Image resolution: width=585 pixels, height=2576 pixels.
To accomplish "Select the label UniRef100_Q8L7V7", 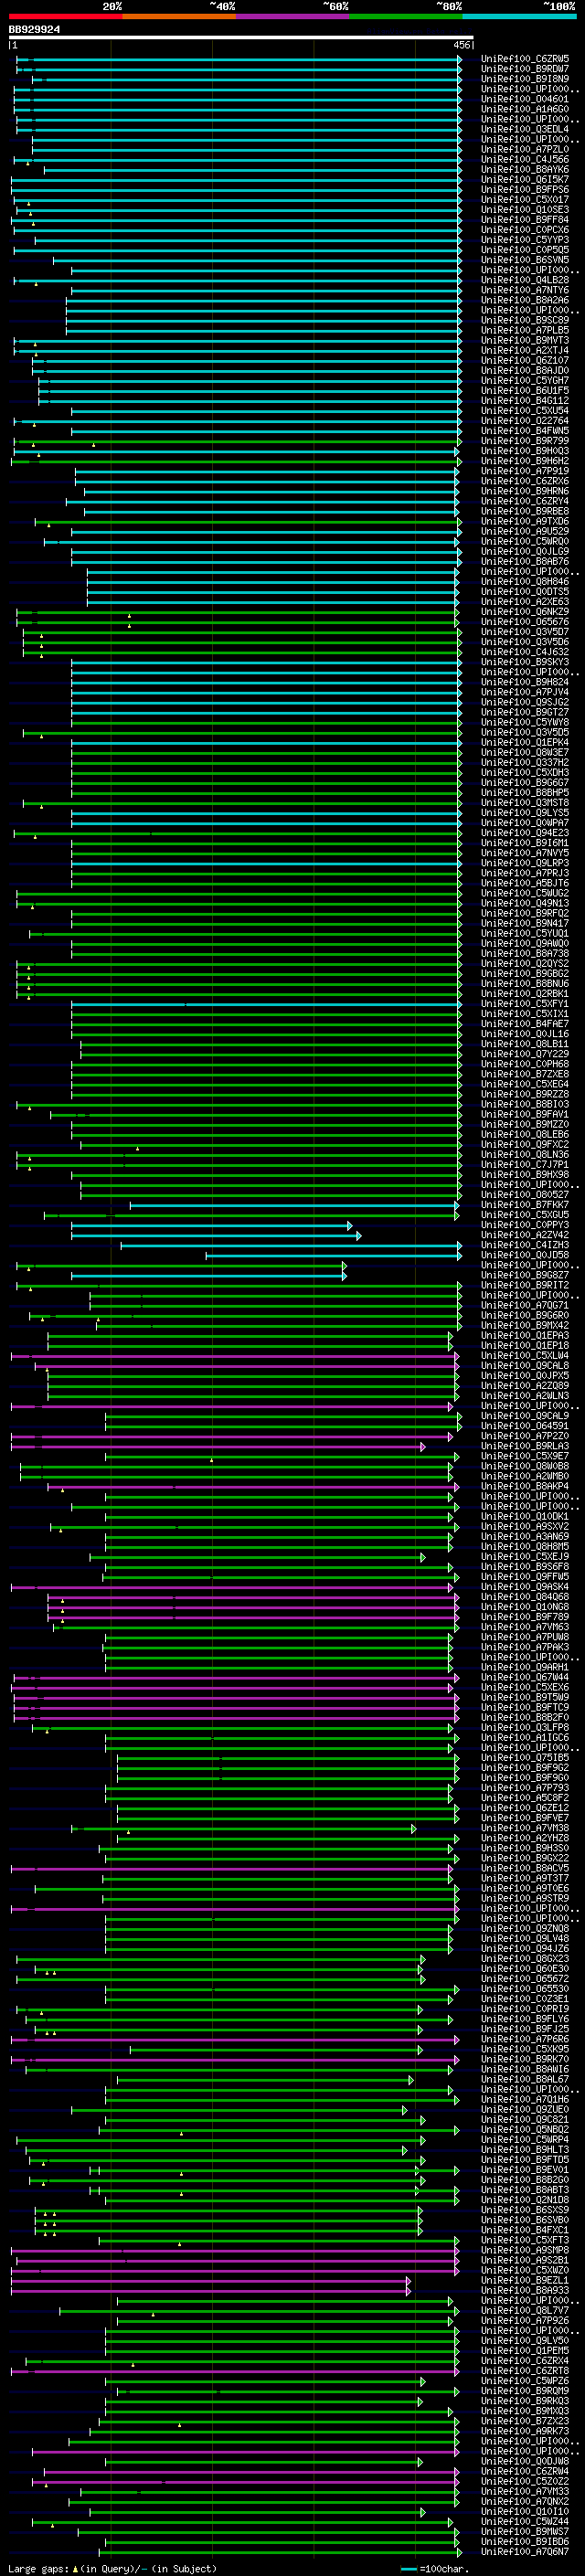I will (x=525, y=2310).
